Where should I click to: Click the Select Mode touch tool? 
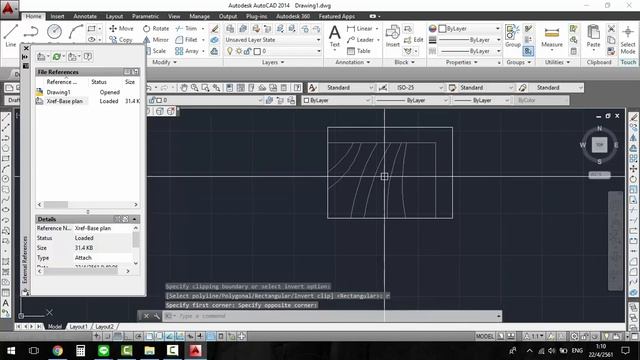(x=628, y=40)
